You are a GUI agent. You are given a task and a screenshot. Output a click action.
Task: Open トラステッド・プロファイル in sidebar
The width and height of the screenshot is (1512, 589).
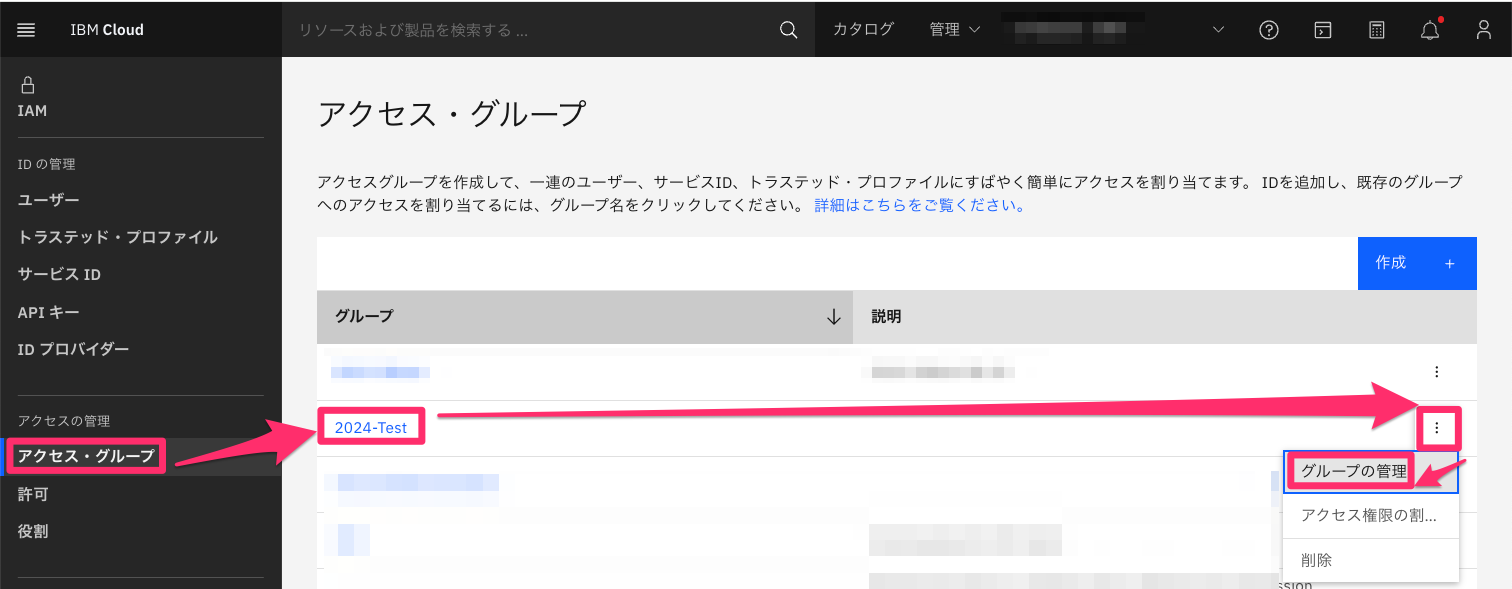(118, 237)
